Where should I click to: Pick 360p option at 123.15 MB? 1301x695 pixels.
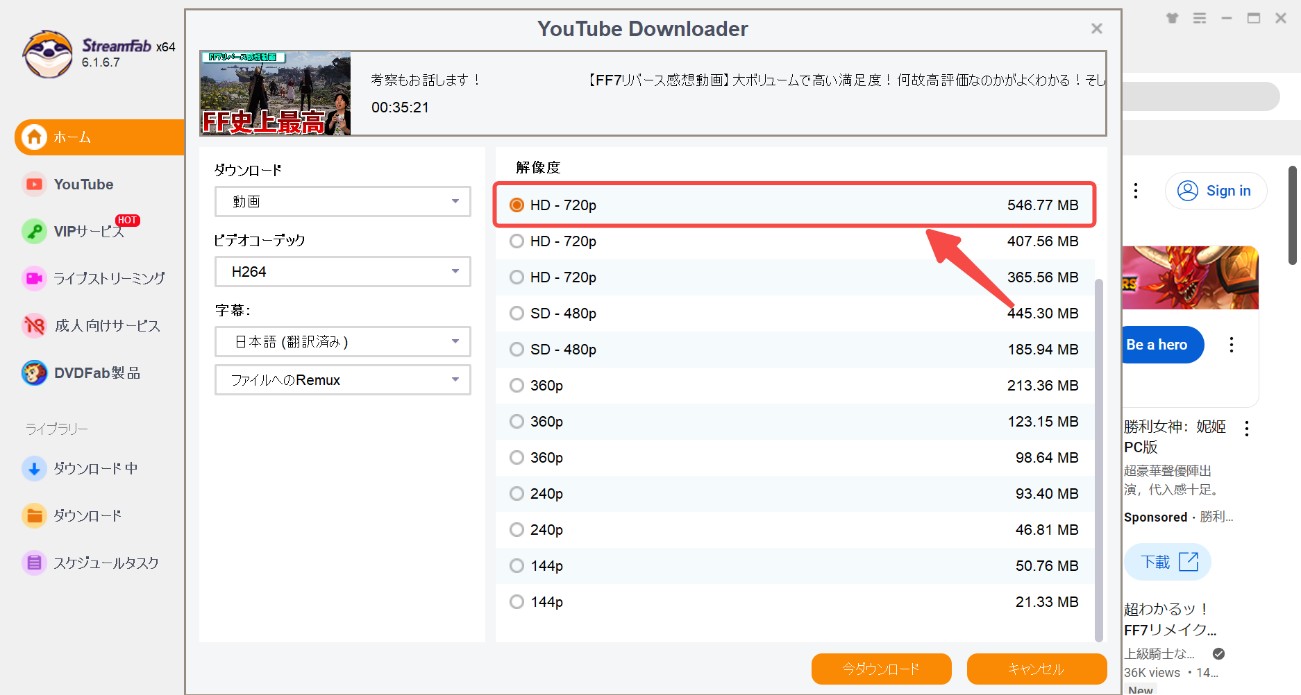pos(795,421)
